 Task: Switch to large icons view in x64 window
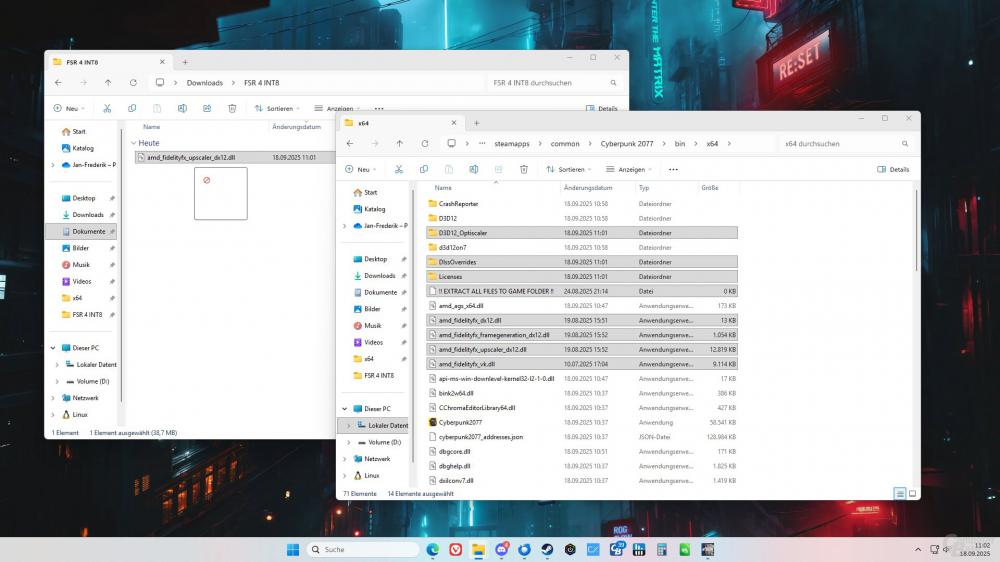pyautogui.click(x=912, y=493)
